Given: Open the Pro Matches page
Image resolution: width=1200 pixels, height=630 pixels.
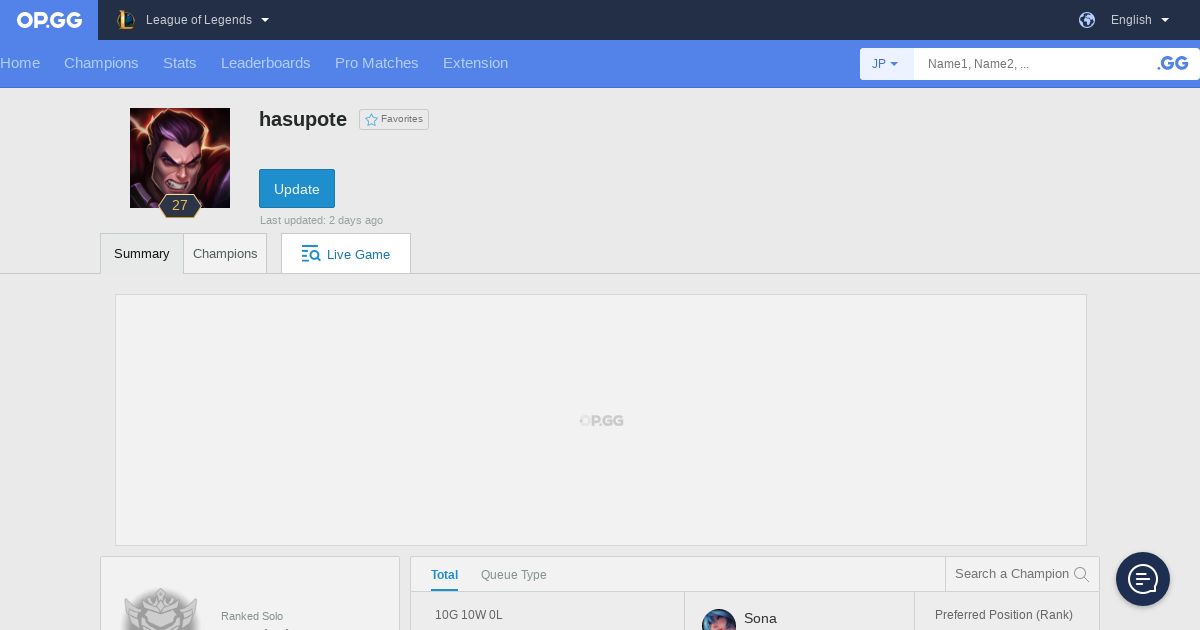Looking at the screenshot, I should coord(377,63).
